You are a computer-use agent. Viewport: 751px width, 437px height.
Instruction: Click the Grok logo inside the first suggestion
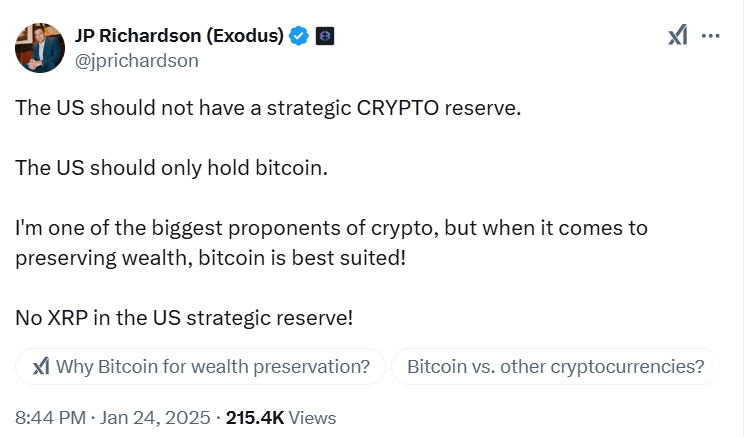coord(41,367)
